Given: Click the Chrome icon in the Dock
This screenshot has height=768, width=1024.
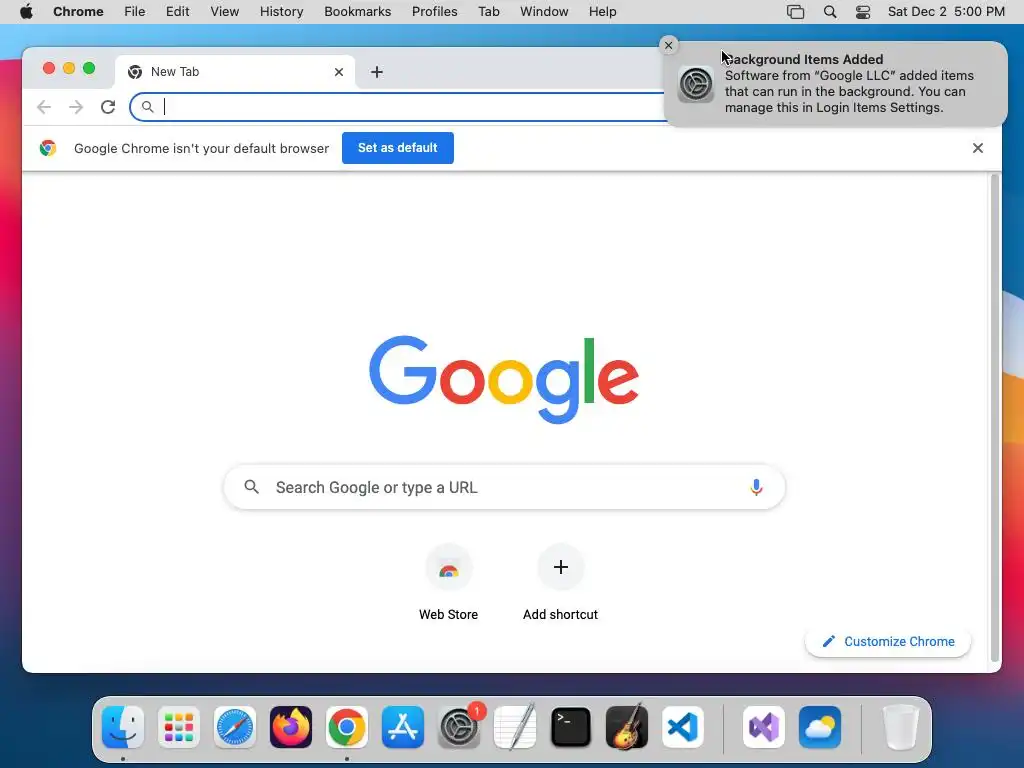Looking at the screenshot, I should (347, 727).
